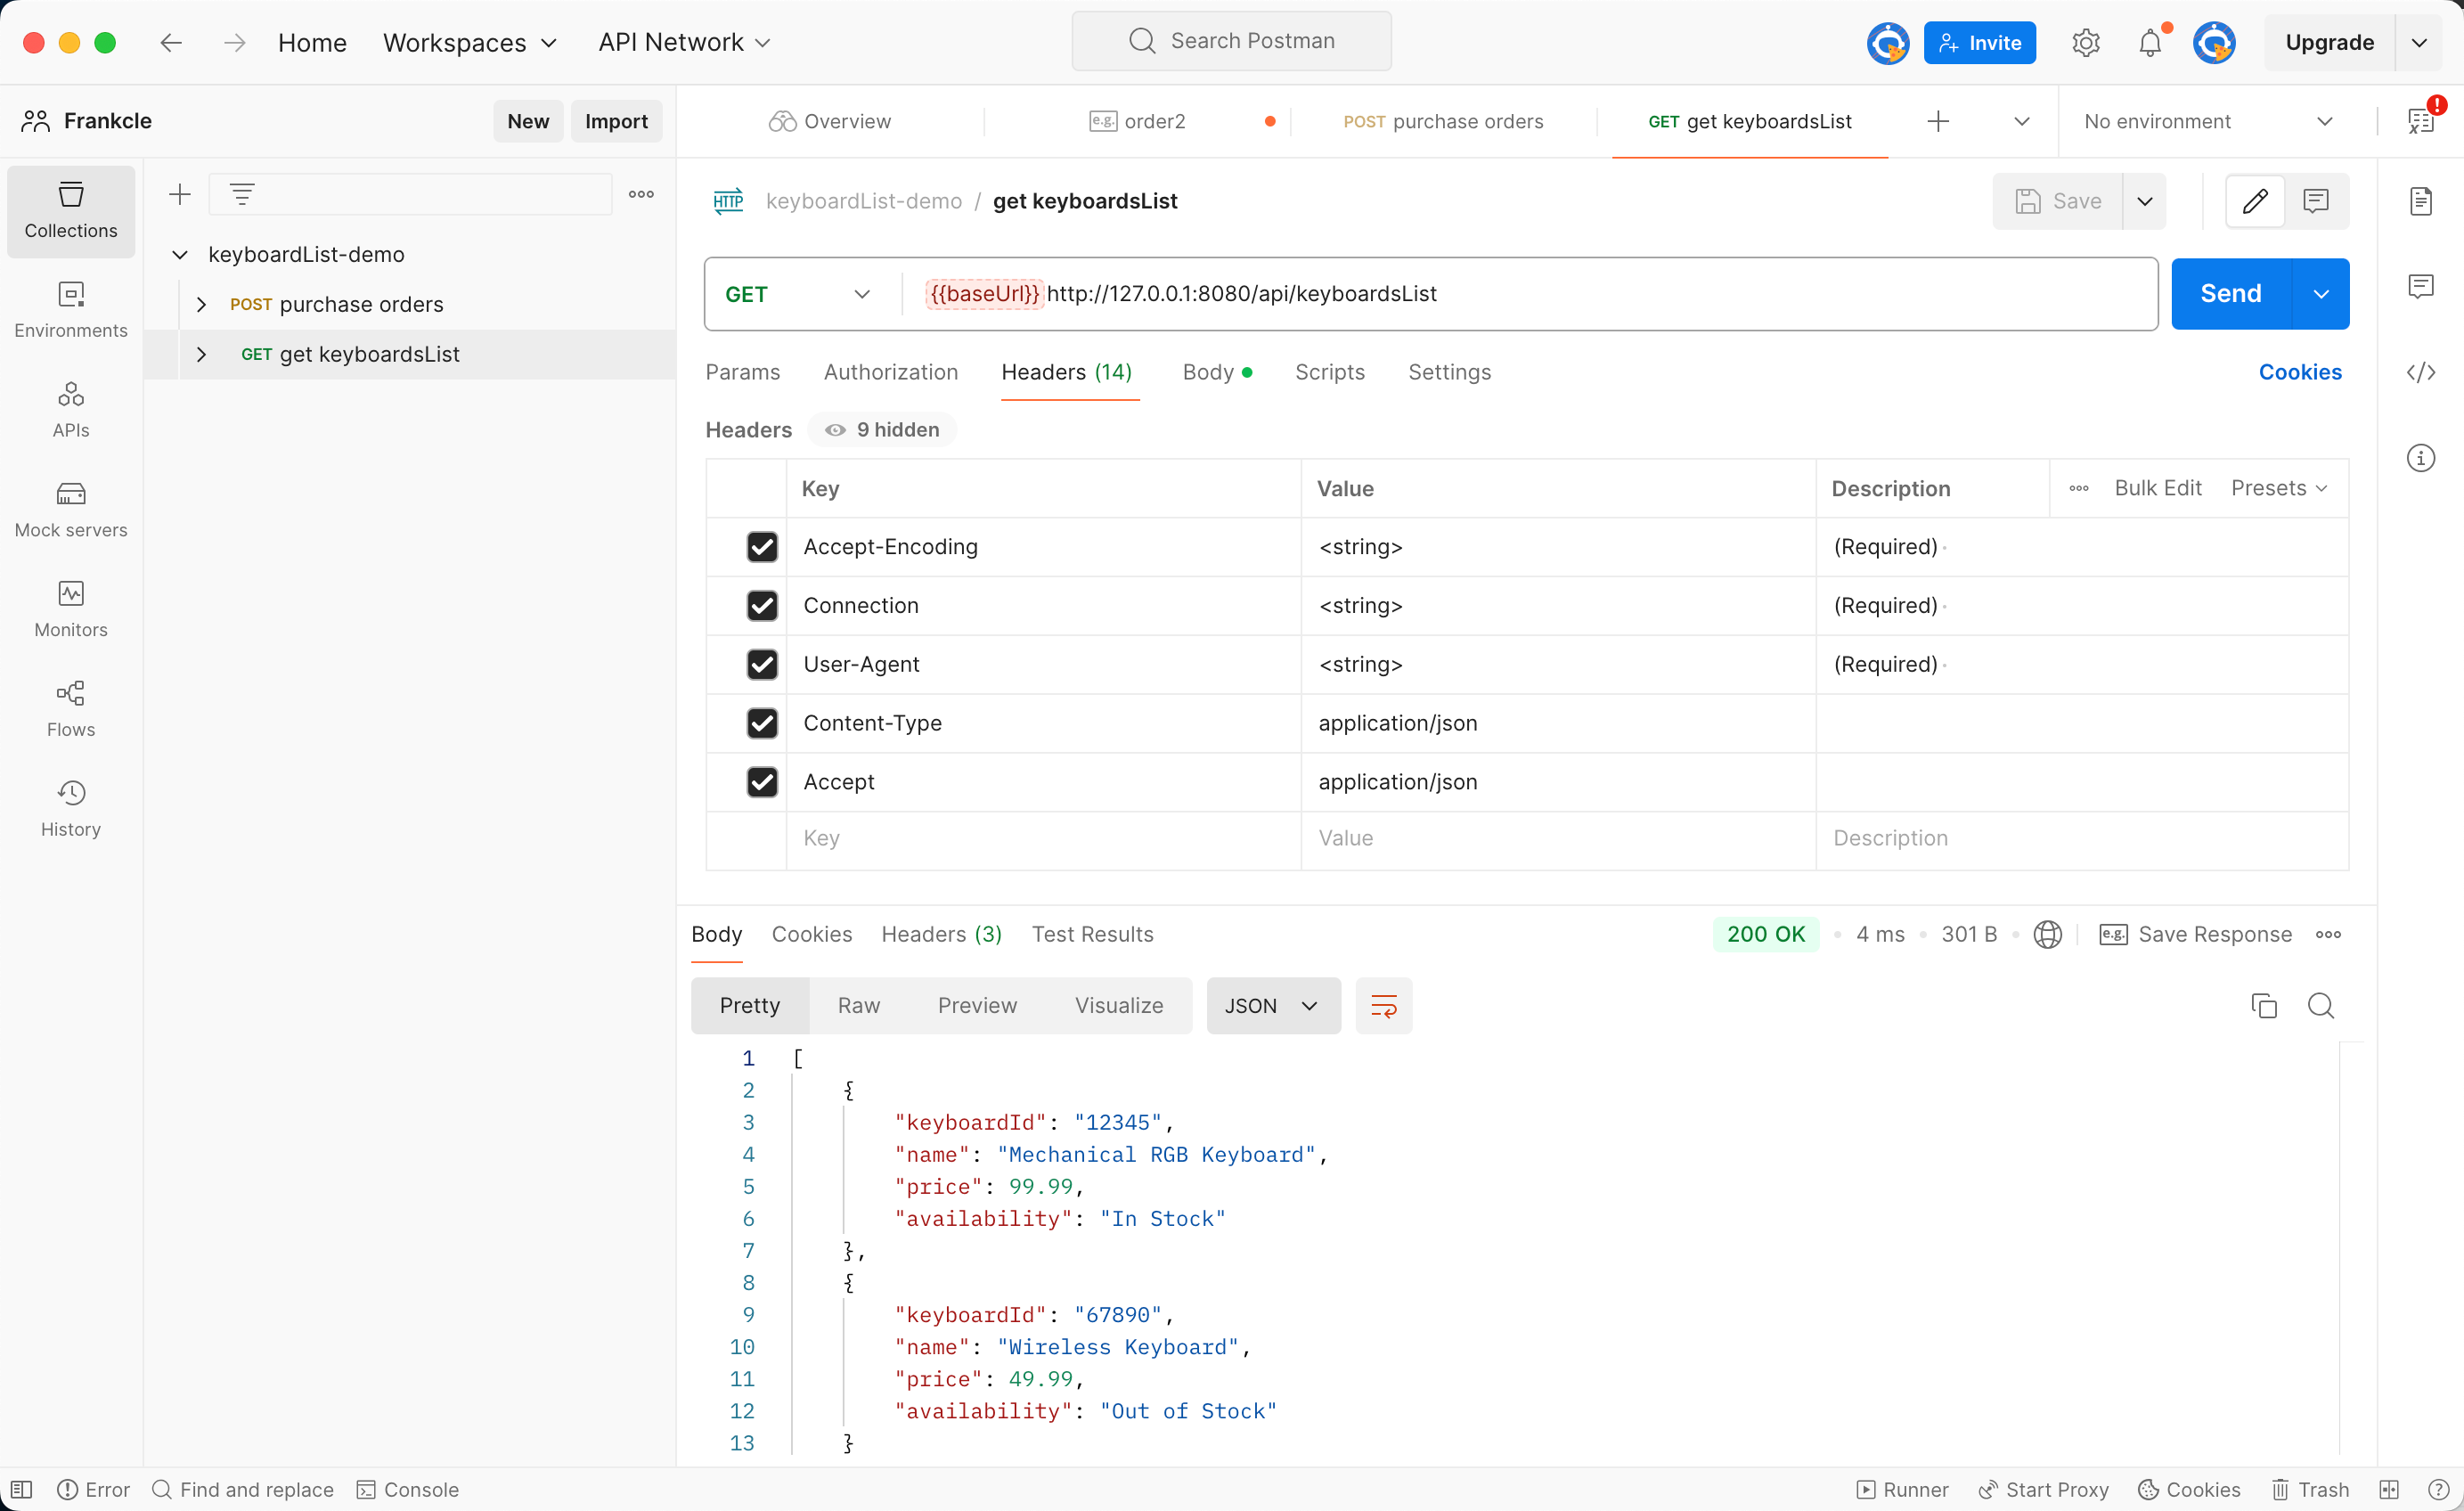2464x1511 pixels.
Task: Uncheck the Accept-Encoding header
Action: pyautogui.click(x=762, y=547)
